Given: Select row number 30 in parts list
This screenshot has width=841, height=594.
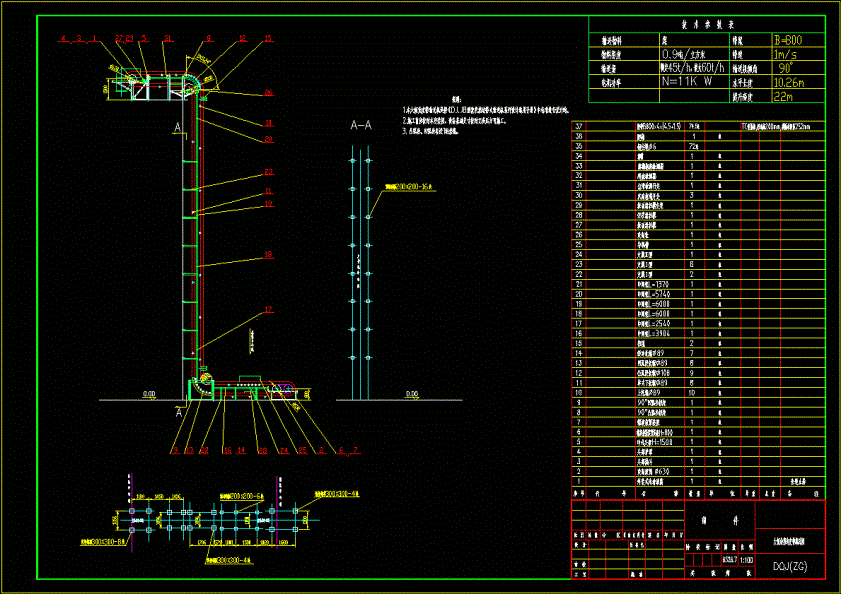Looking at the screenshot, I should (x=579, y=196).
